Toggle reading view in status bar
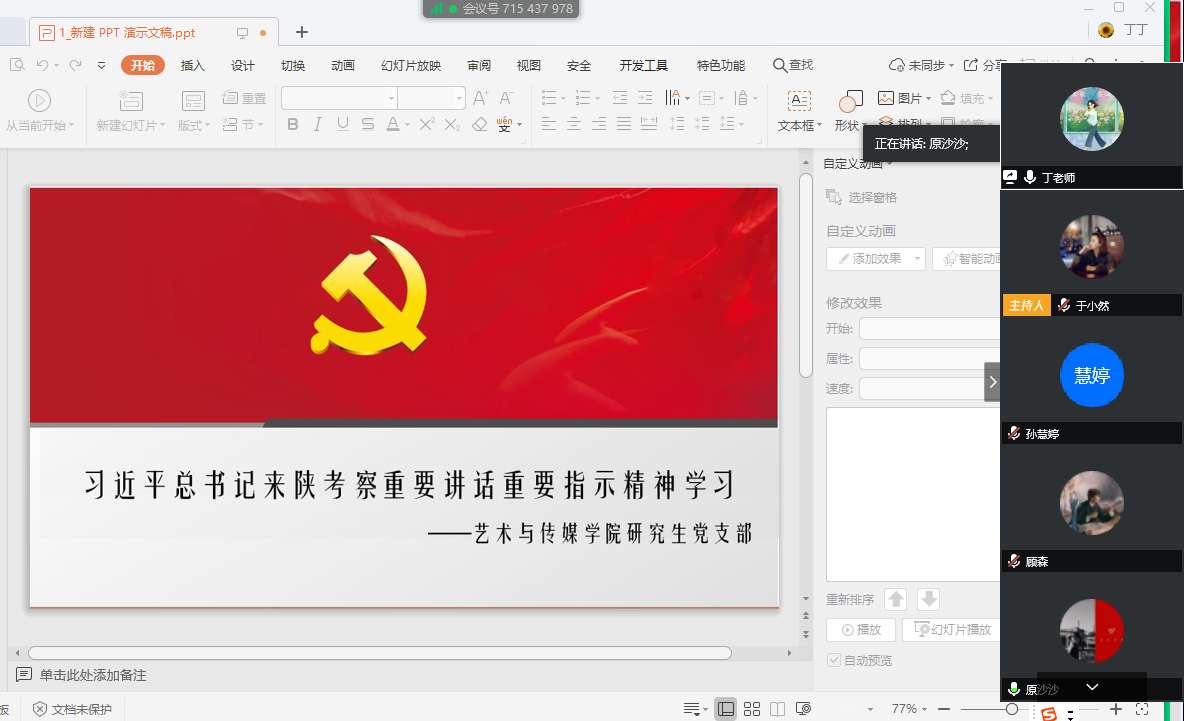Screen dimensions: 1184x721 tap(777, 709)
